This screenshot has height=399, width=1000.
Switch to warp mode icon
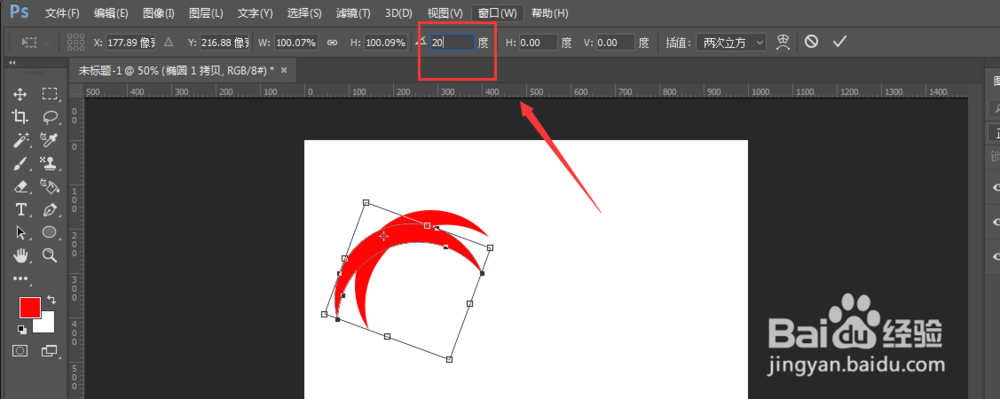[x=783, y=42]
